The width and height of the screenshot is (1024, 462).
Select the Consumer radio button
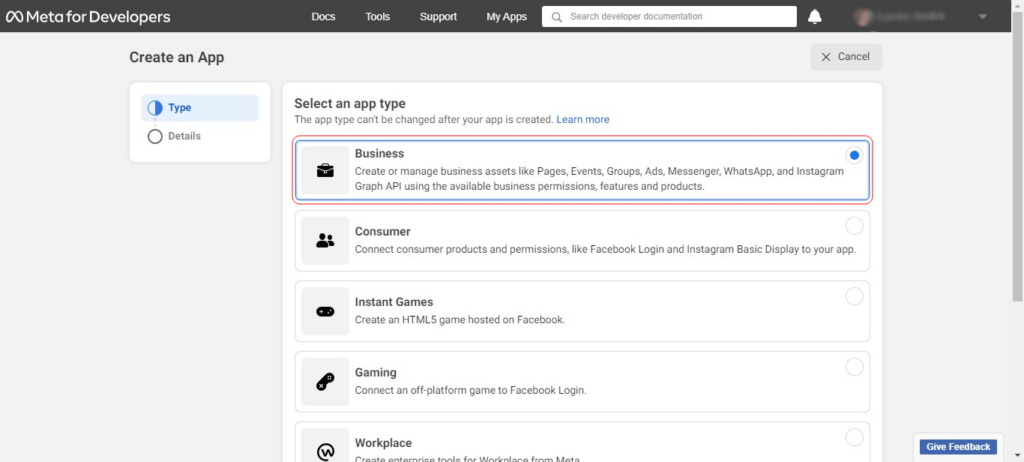[x=854, y=226]
